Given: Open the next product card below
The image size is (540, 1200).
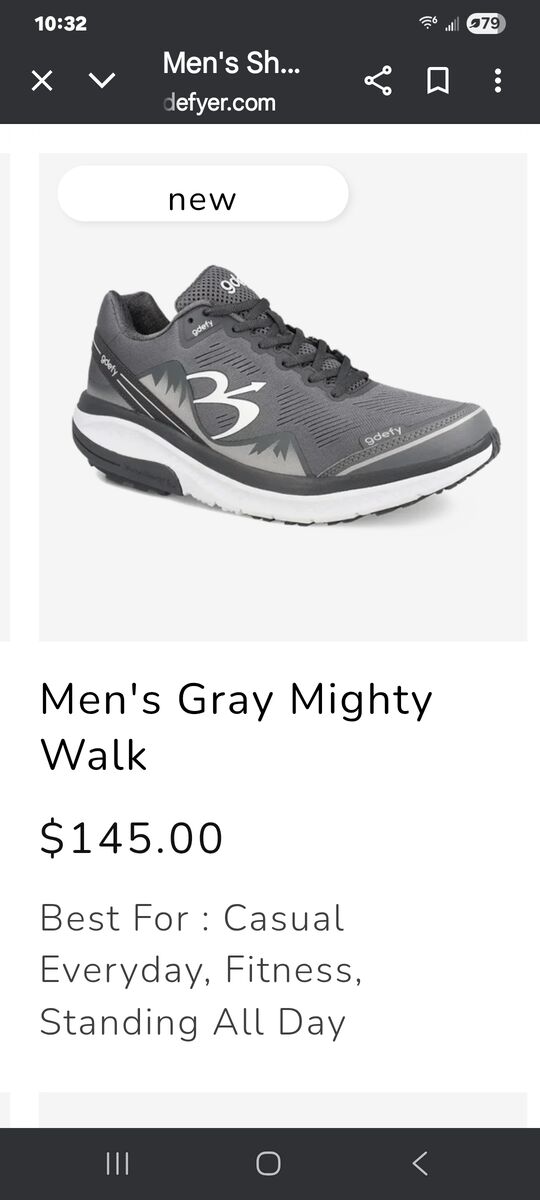Looking at the screenshot, I should [x=283, y=1110].
